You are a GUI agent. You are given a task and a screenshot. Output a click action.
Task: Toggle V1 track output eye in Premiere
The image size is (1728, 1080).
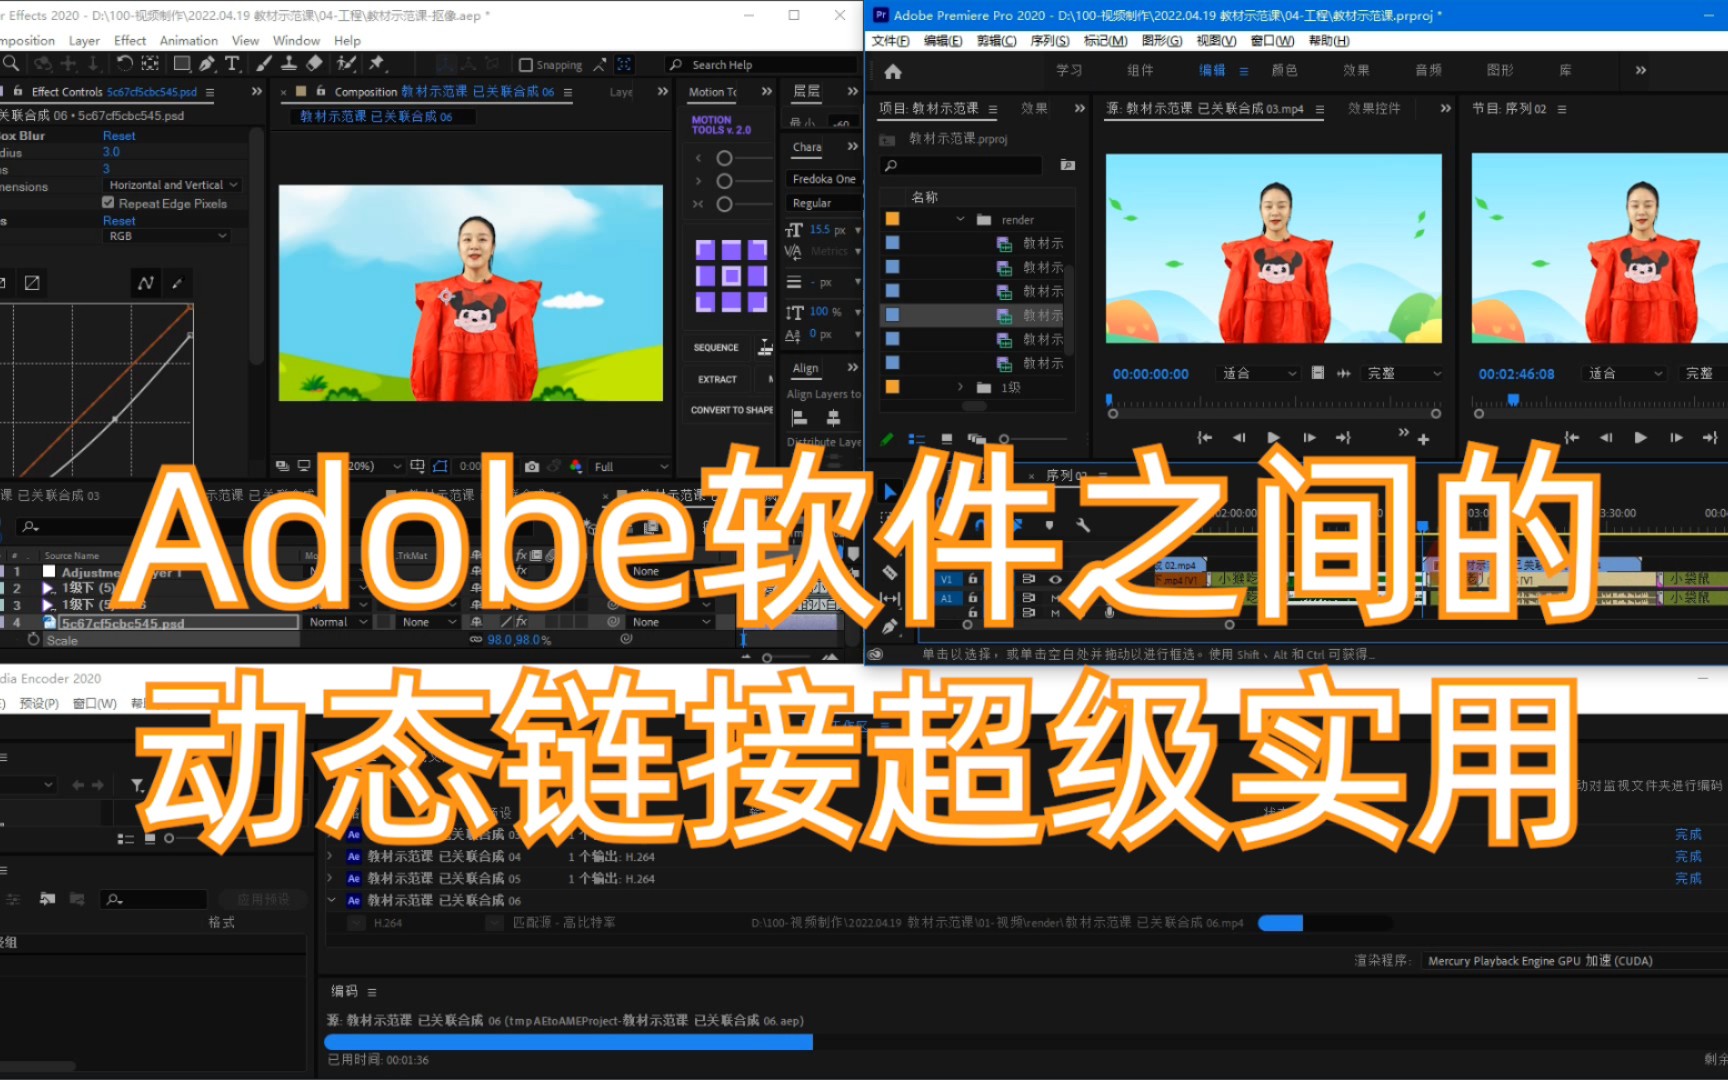(x=1055, y=579)
